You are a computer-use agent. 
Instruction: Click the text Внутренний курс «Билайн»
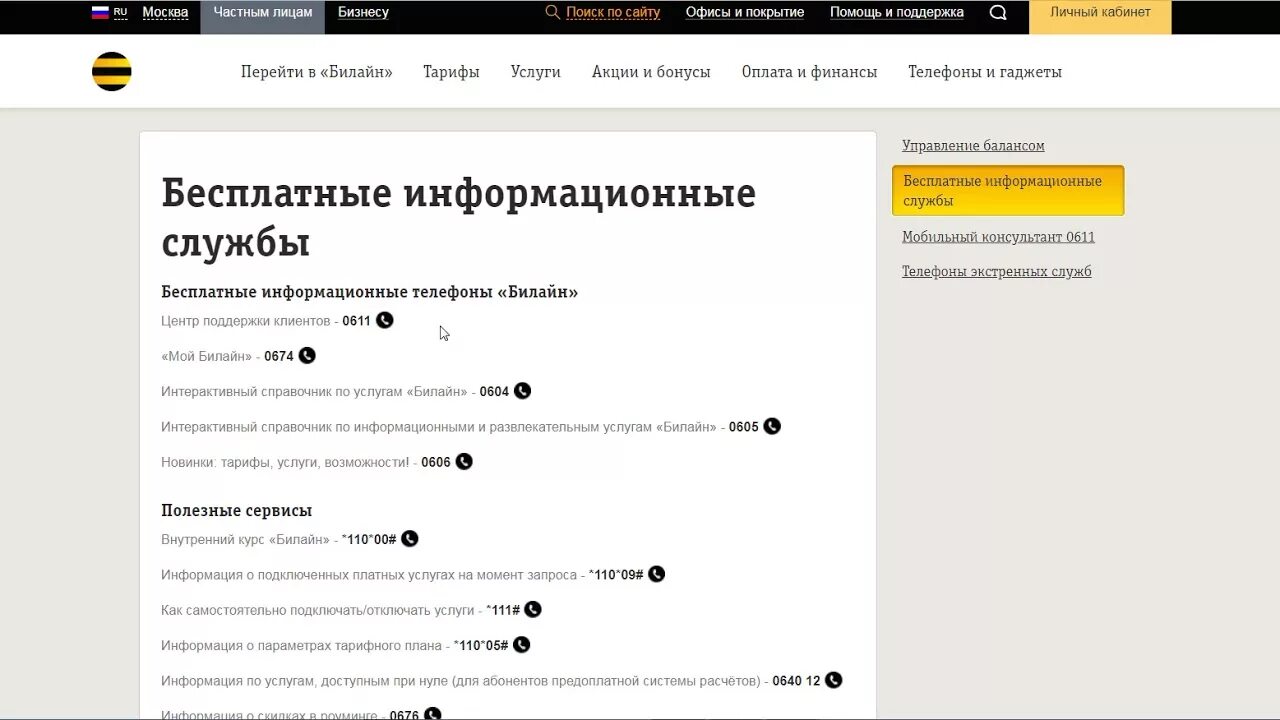[245, 539]
